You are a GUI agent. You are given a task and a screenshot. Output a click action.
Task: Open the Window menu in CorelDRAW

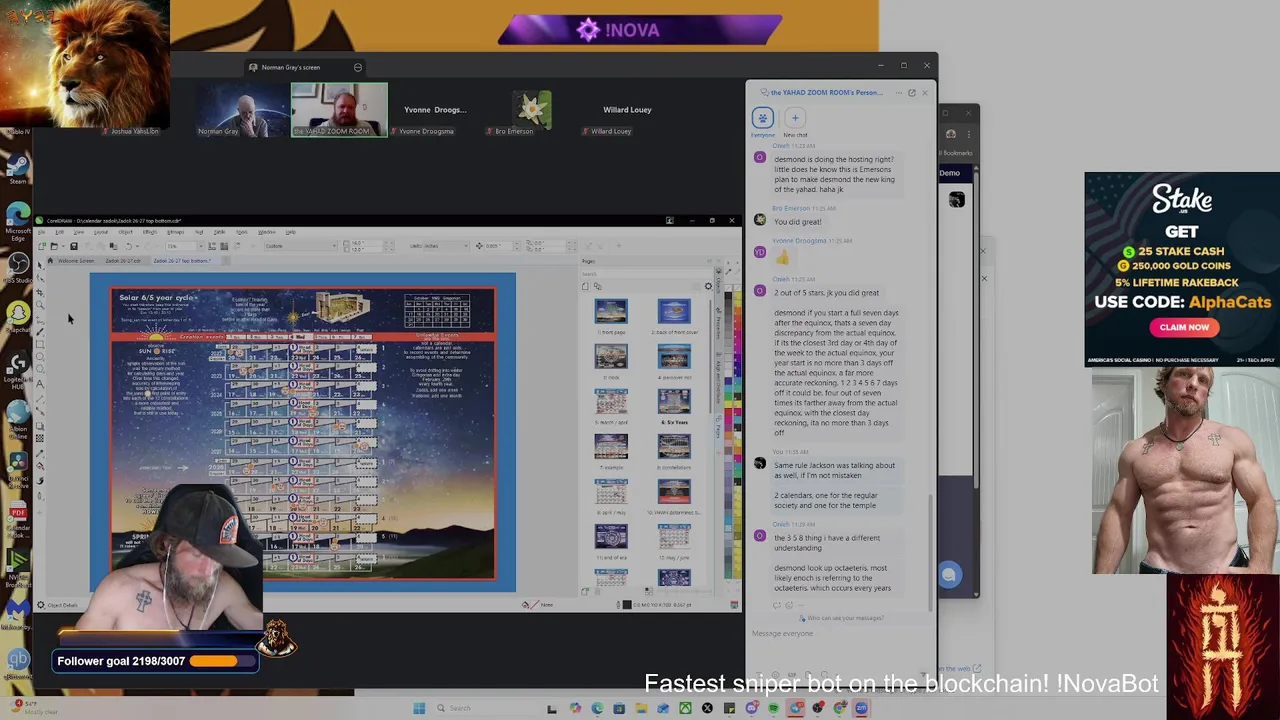point(267,232)
